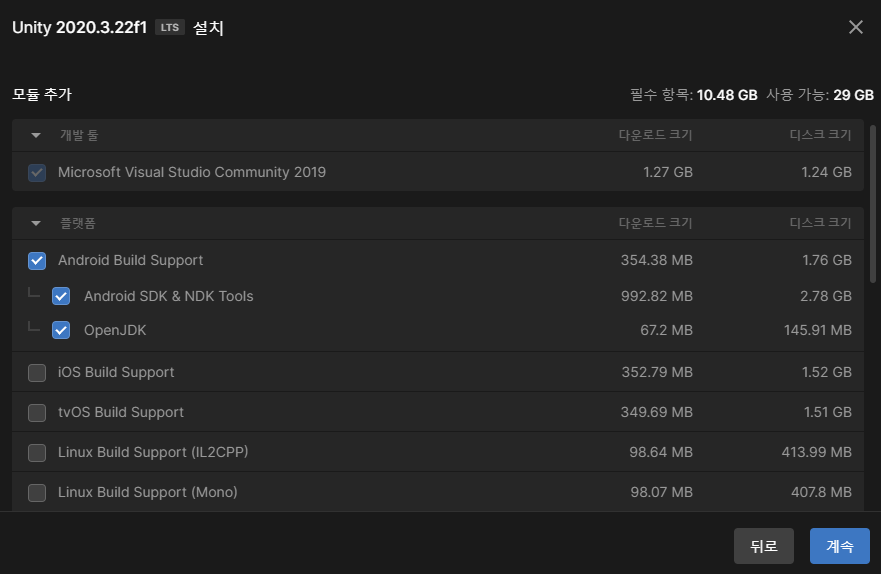The height and width of the screenshot is (574, 881).
Task: Click the 992.82 MB download size
Action: click(x=656, y=296)
